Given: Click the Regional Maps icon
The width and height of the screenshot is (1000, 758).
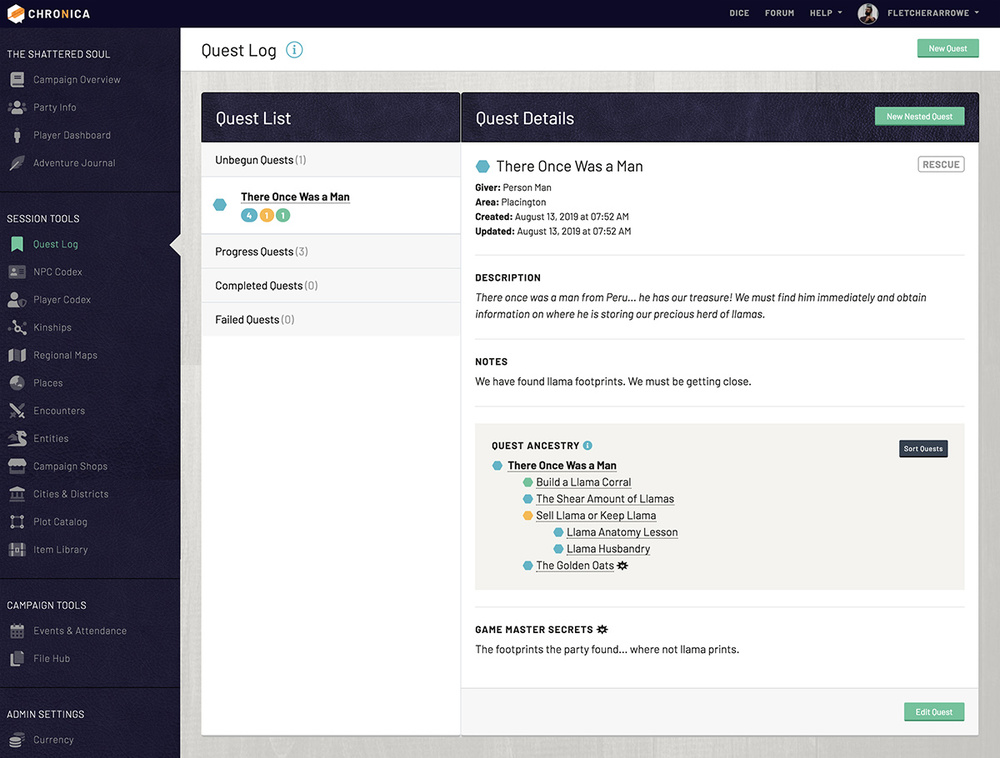Looking at the screenshot, I should tap(17, 355).
